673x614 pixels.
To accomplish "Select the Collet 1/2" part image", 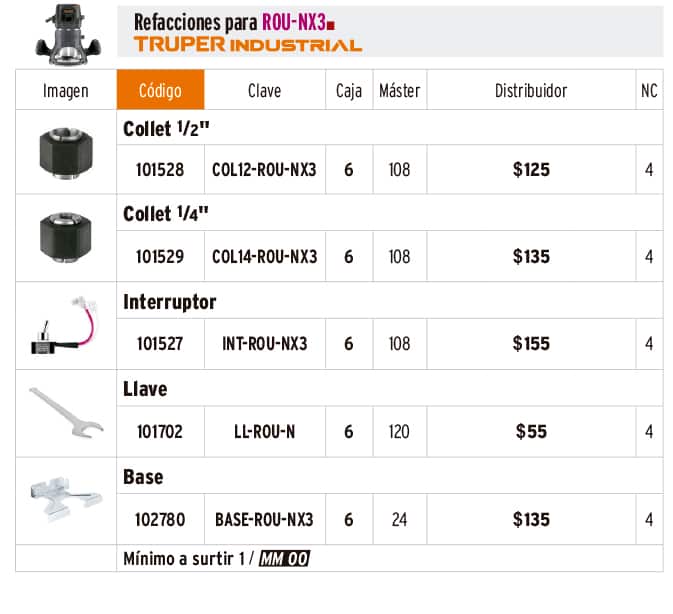I will 66,153.
